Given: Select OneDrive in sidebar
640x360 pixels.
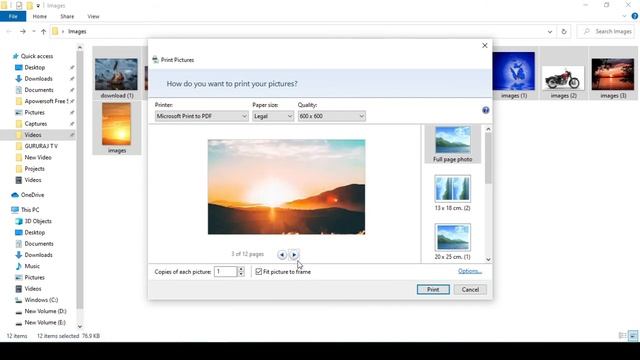Looking at the screenshot, I should point(32,195).
